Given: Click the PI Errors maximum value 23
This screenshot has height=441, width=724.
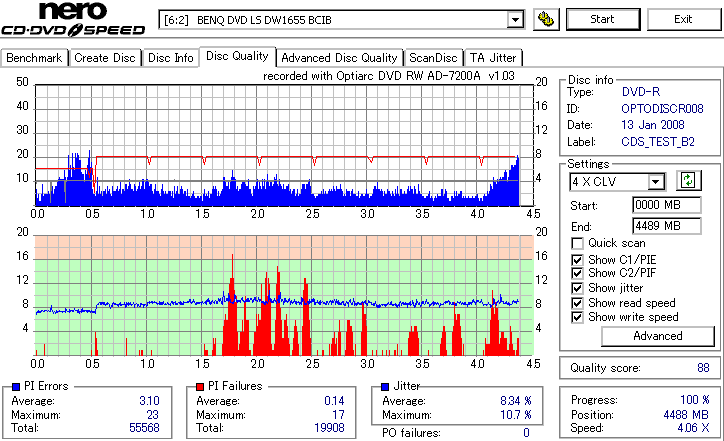Looking at the screenshot, I should pyautogui.click(x=152, y=415).
